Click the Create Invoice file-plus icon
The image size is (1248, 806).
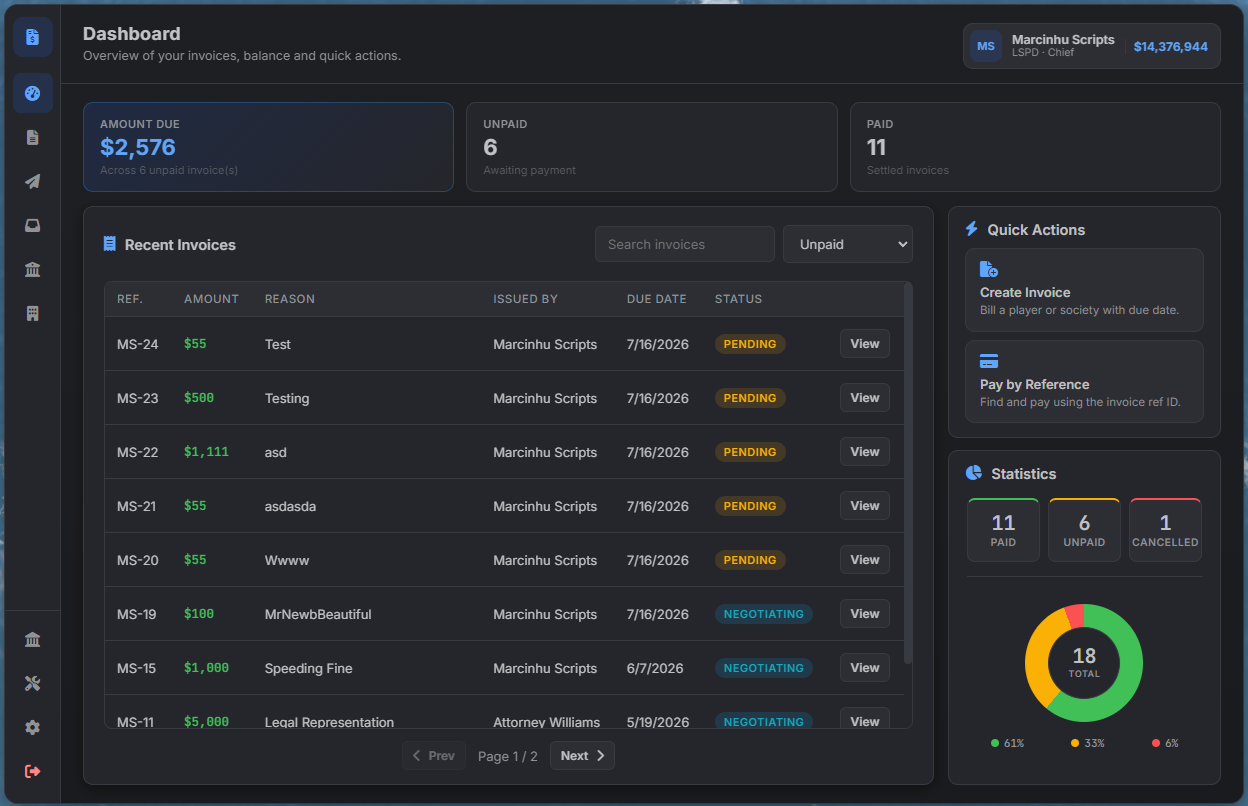point(988,269)
